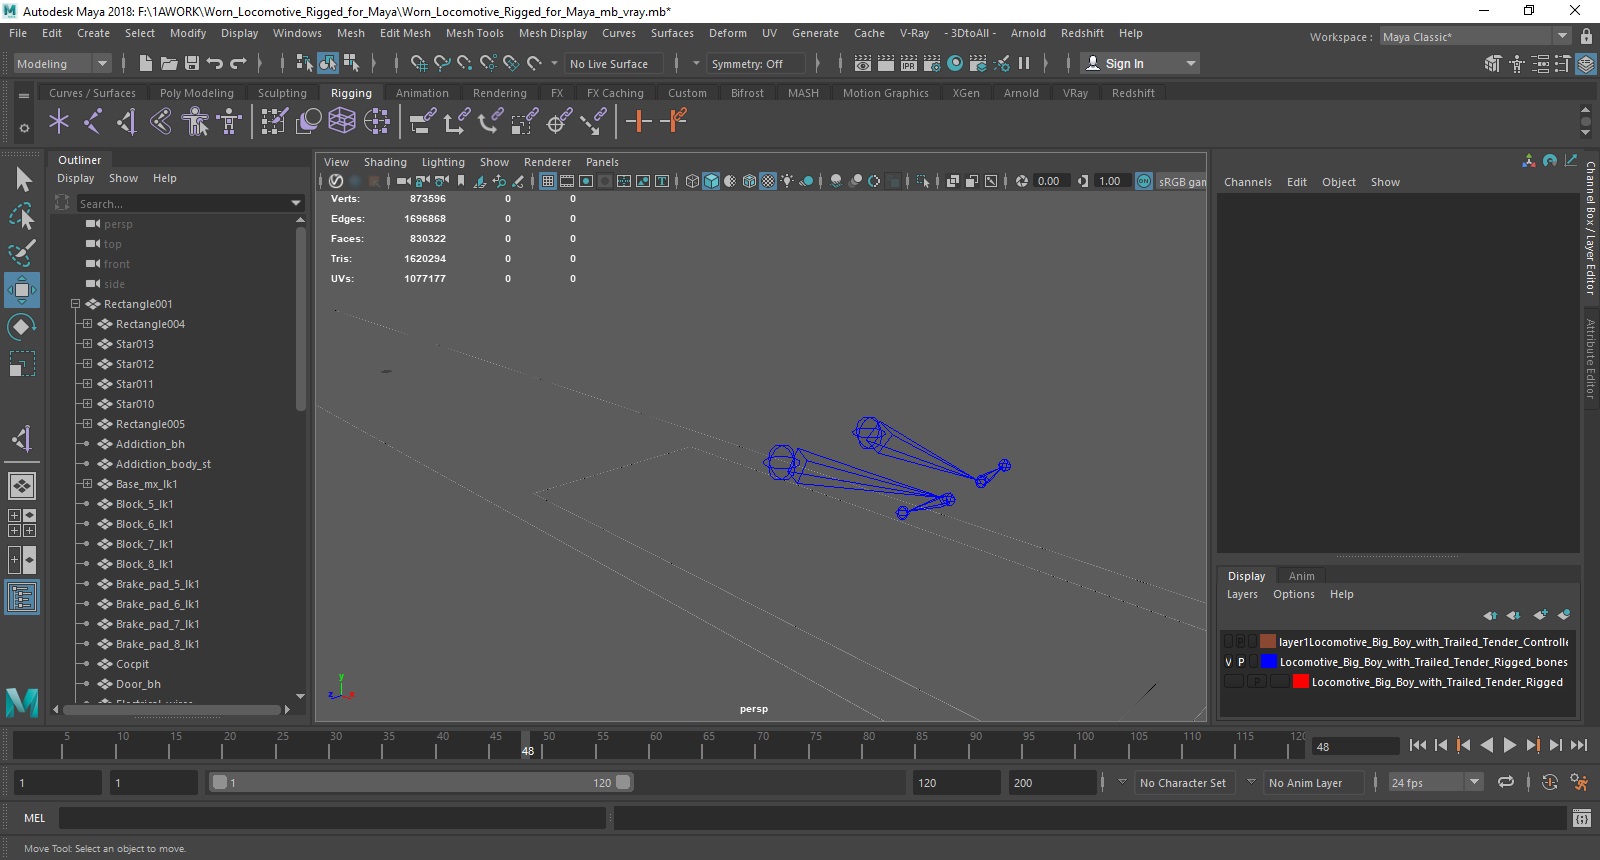Image resolution: width=1600 pixels, height=860 pixels.
Task: Toggle the viewport grid icon
Action: point(548,181)
